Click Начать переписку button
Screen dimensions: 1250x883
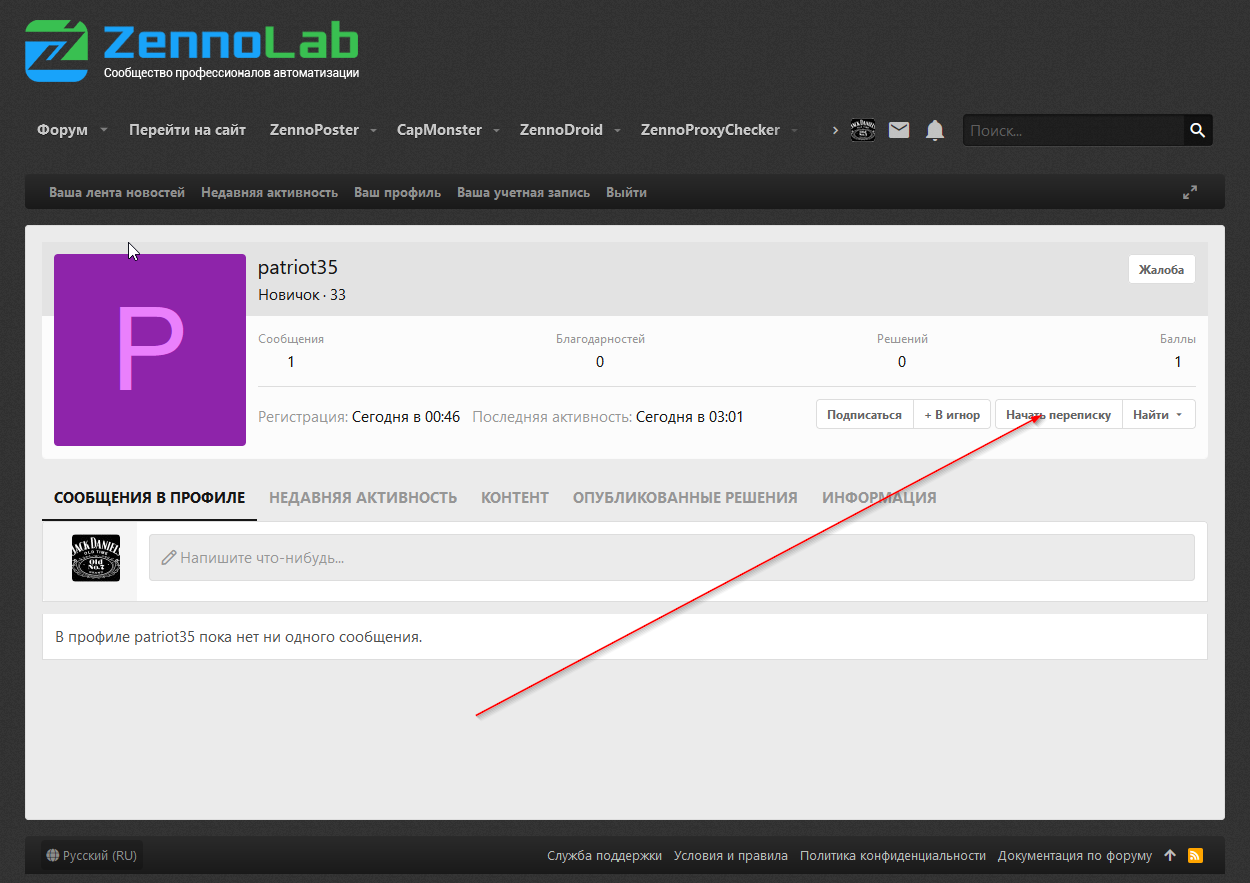(x=1058, y=415)
